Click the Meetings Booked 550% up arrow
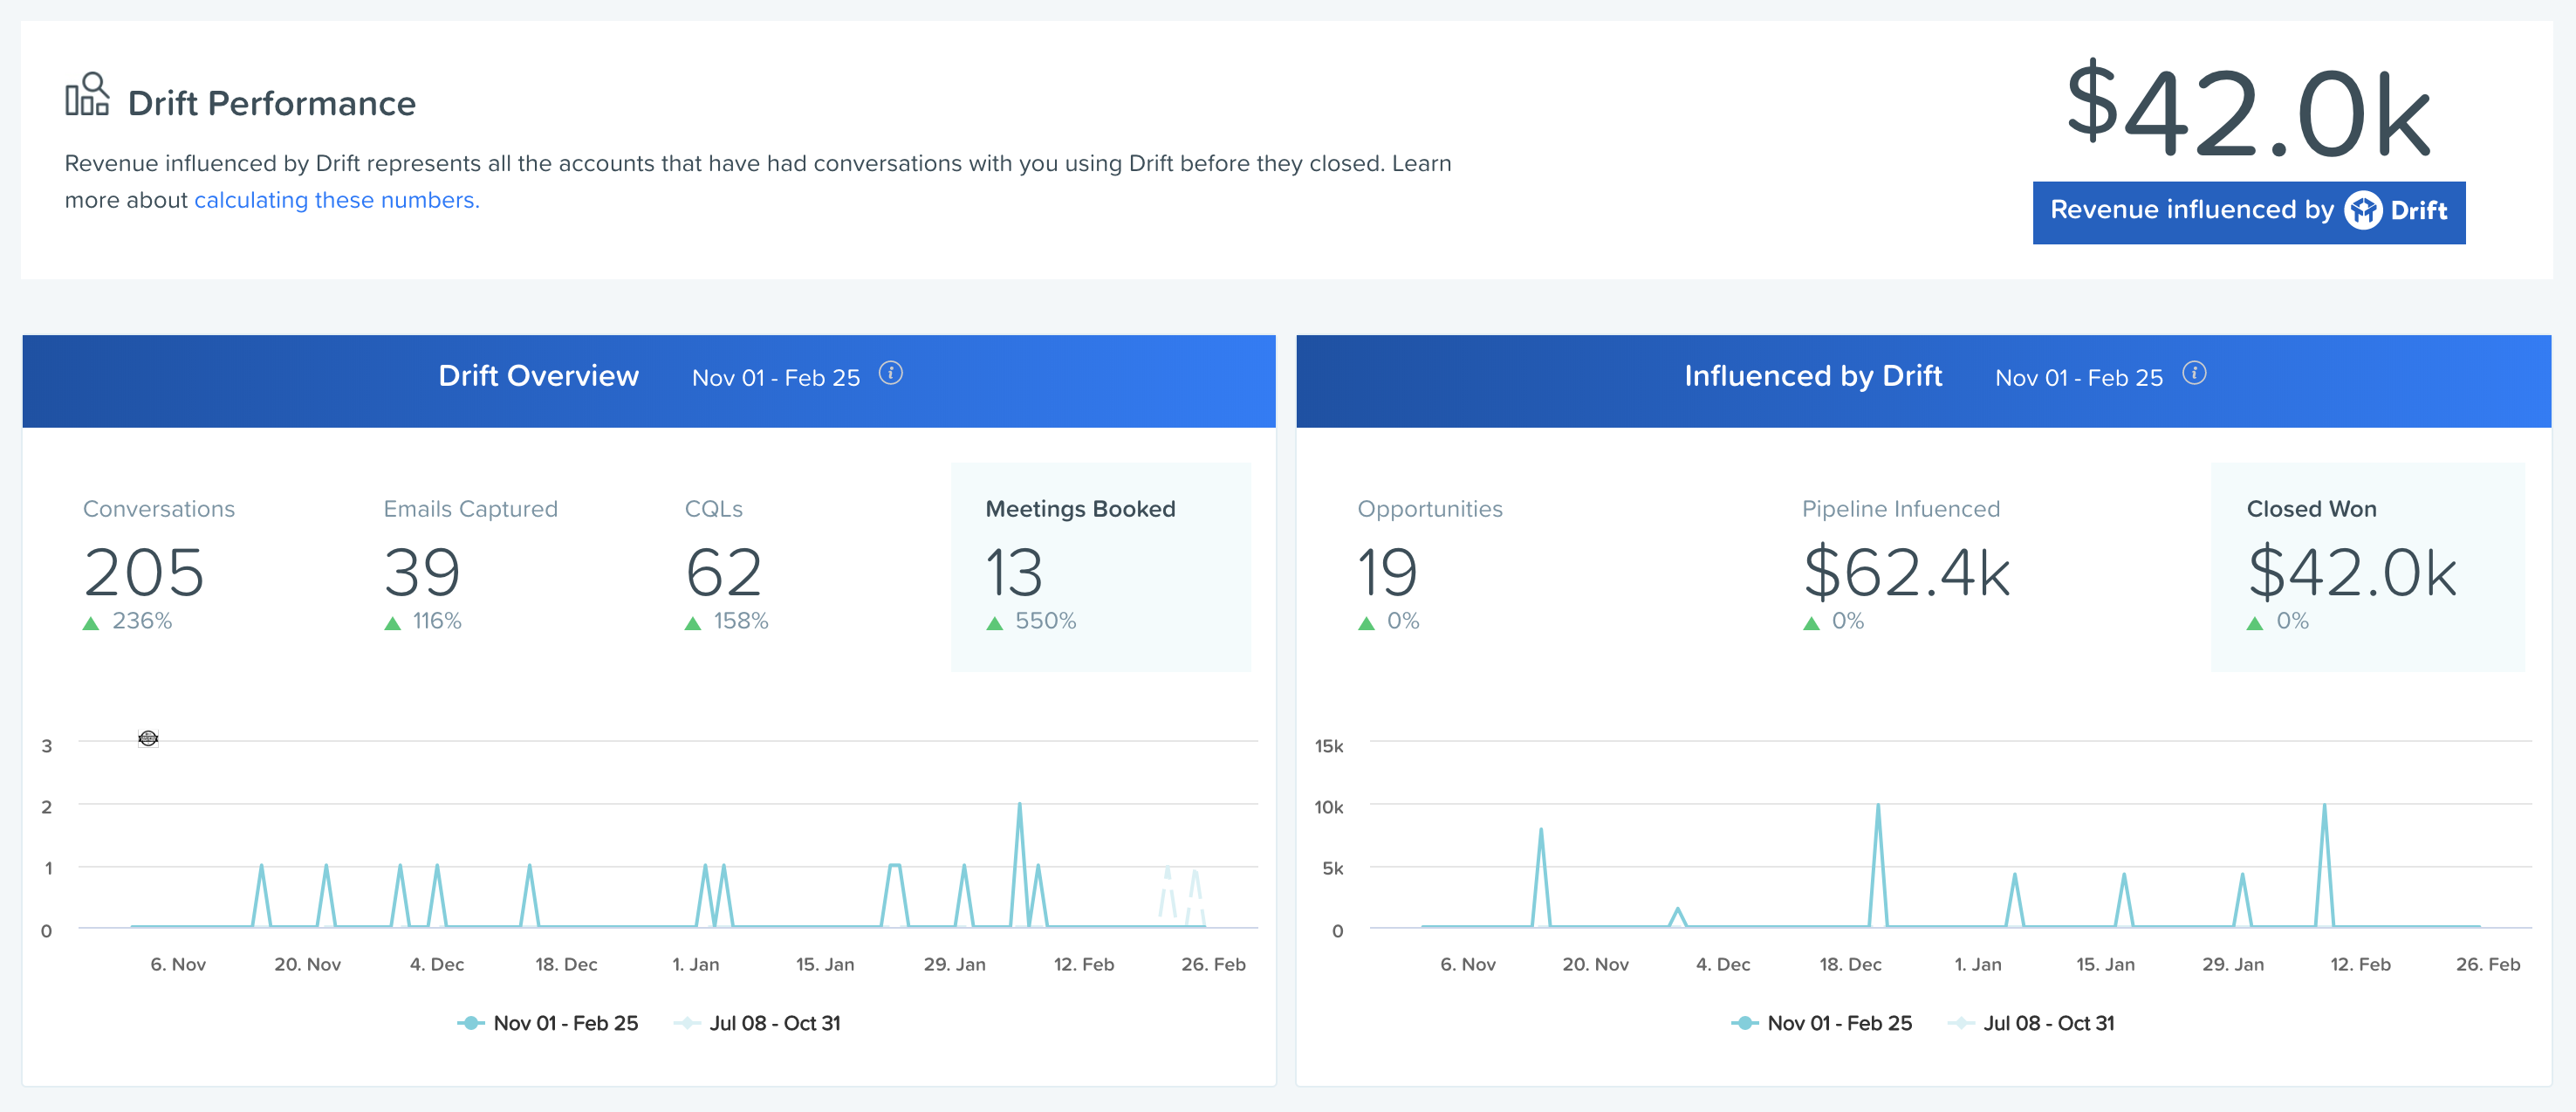Viewport: 2576px width, 1112px height. [x=994, y=623]
